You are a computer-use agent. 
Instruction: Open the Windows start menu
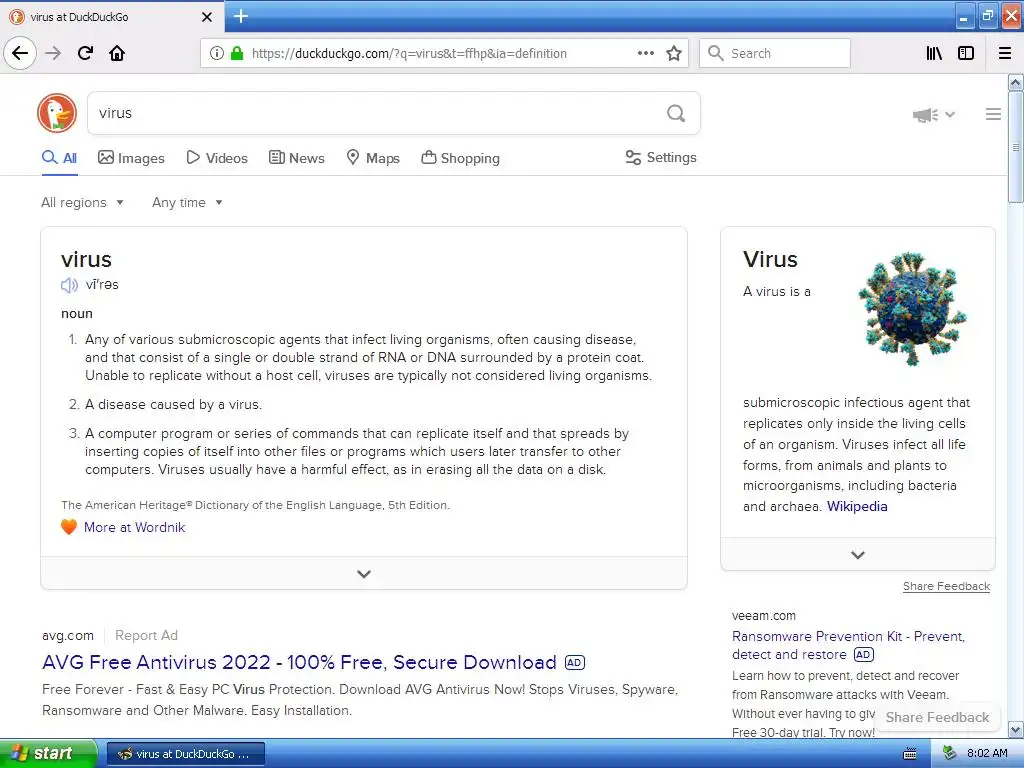[48, 754]
